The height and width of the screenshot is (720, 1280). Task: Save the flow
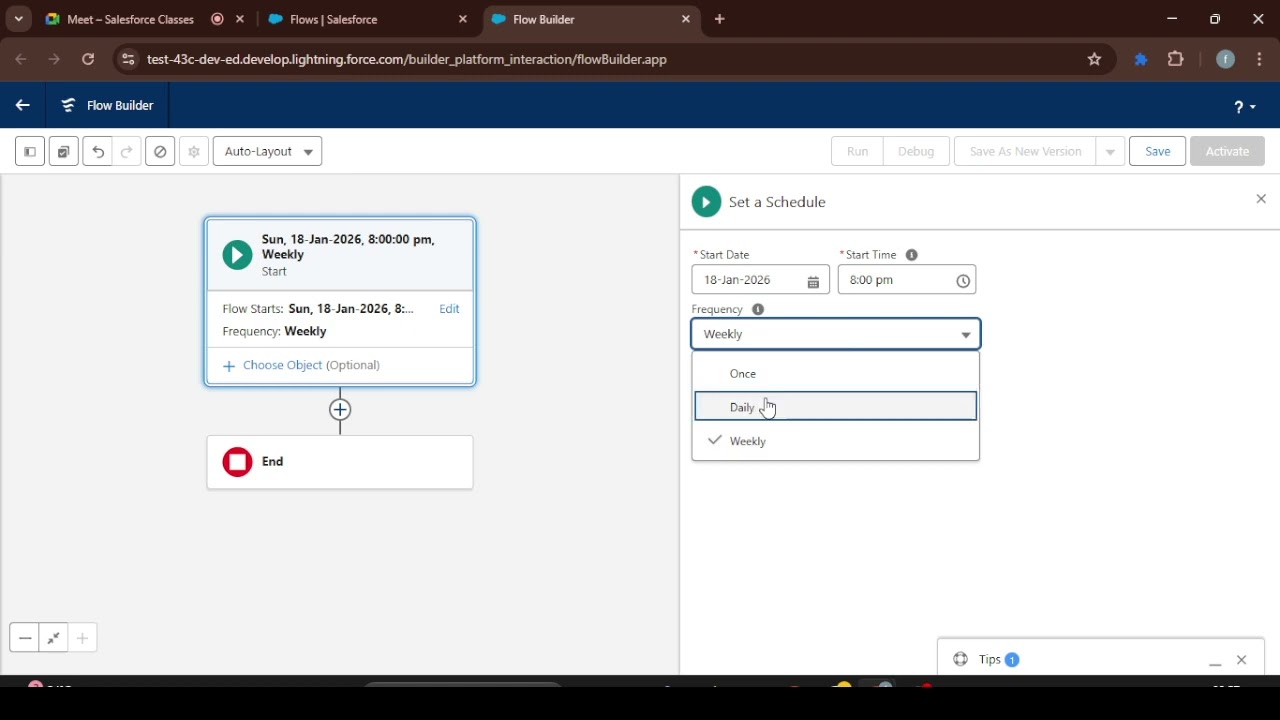pyautogui.click(x=1158, y=152)
